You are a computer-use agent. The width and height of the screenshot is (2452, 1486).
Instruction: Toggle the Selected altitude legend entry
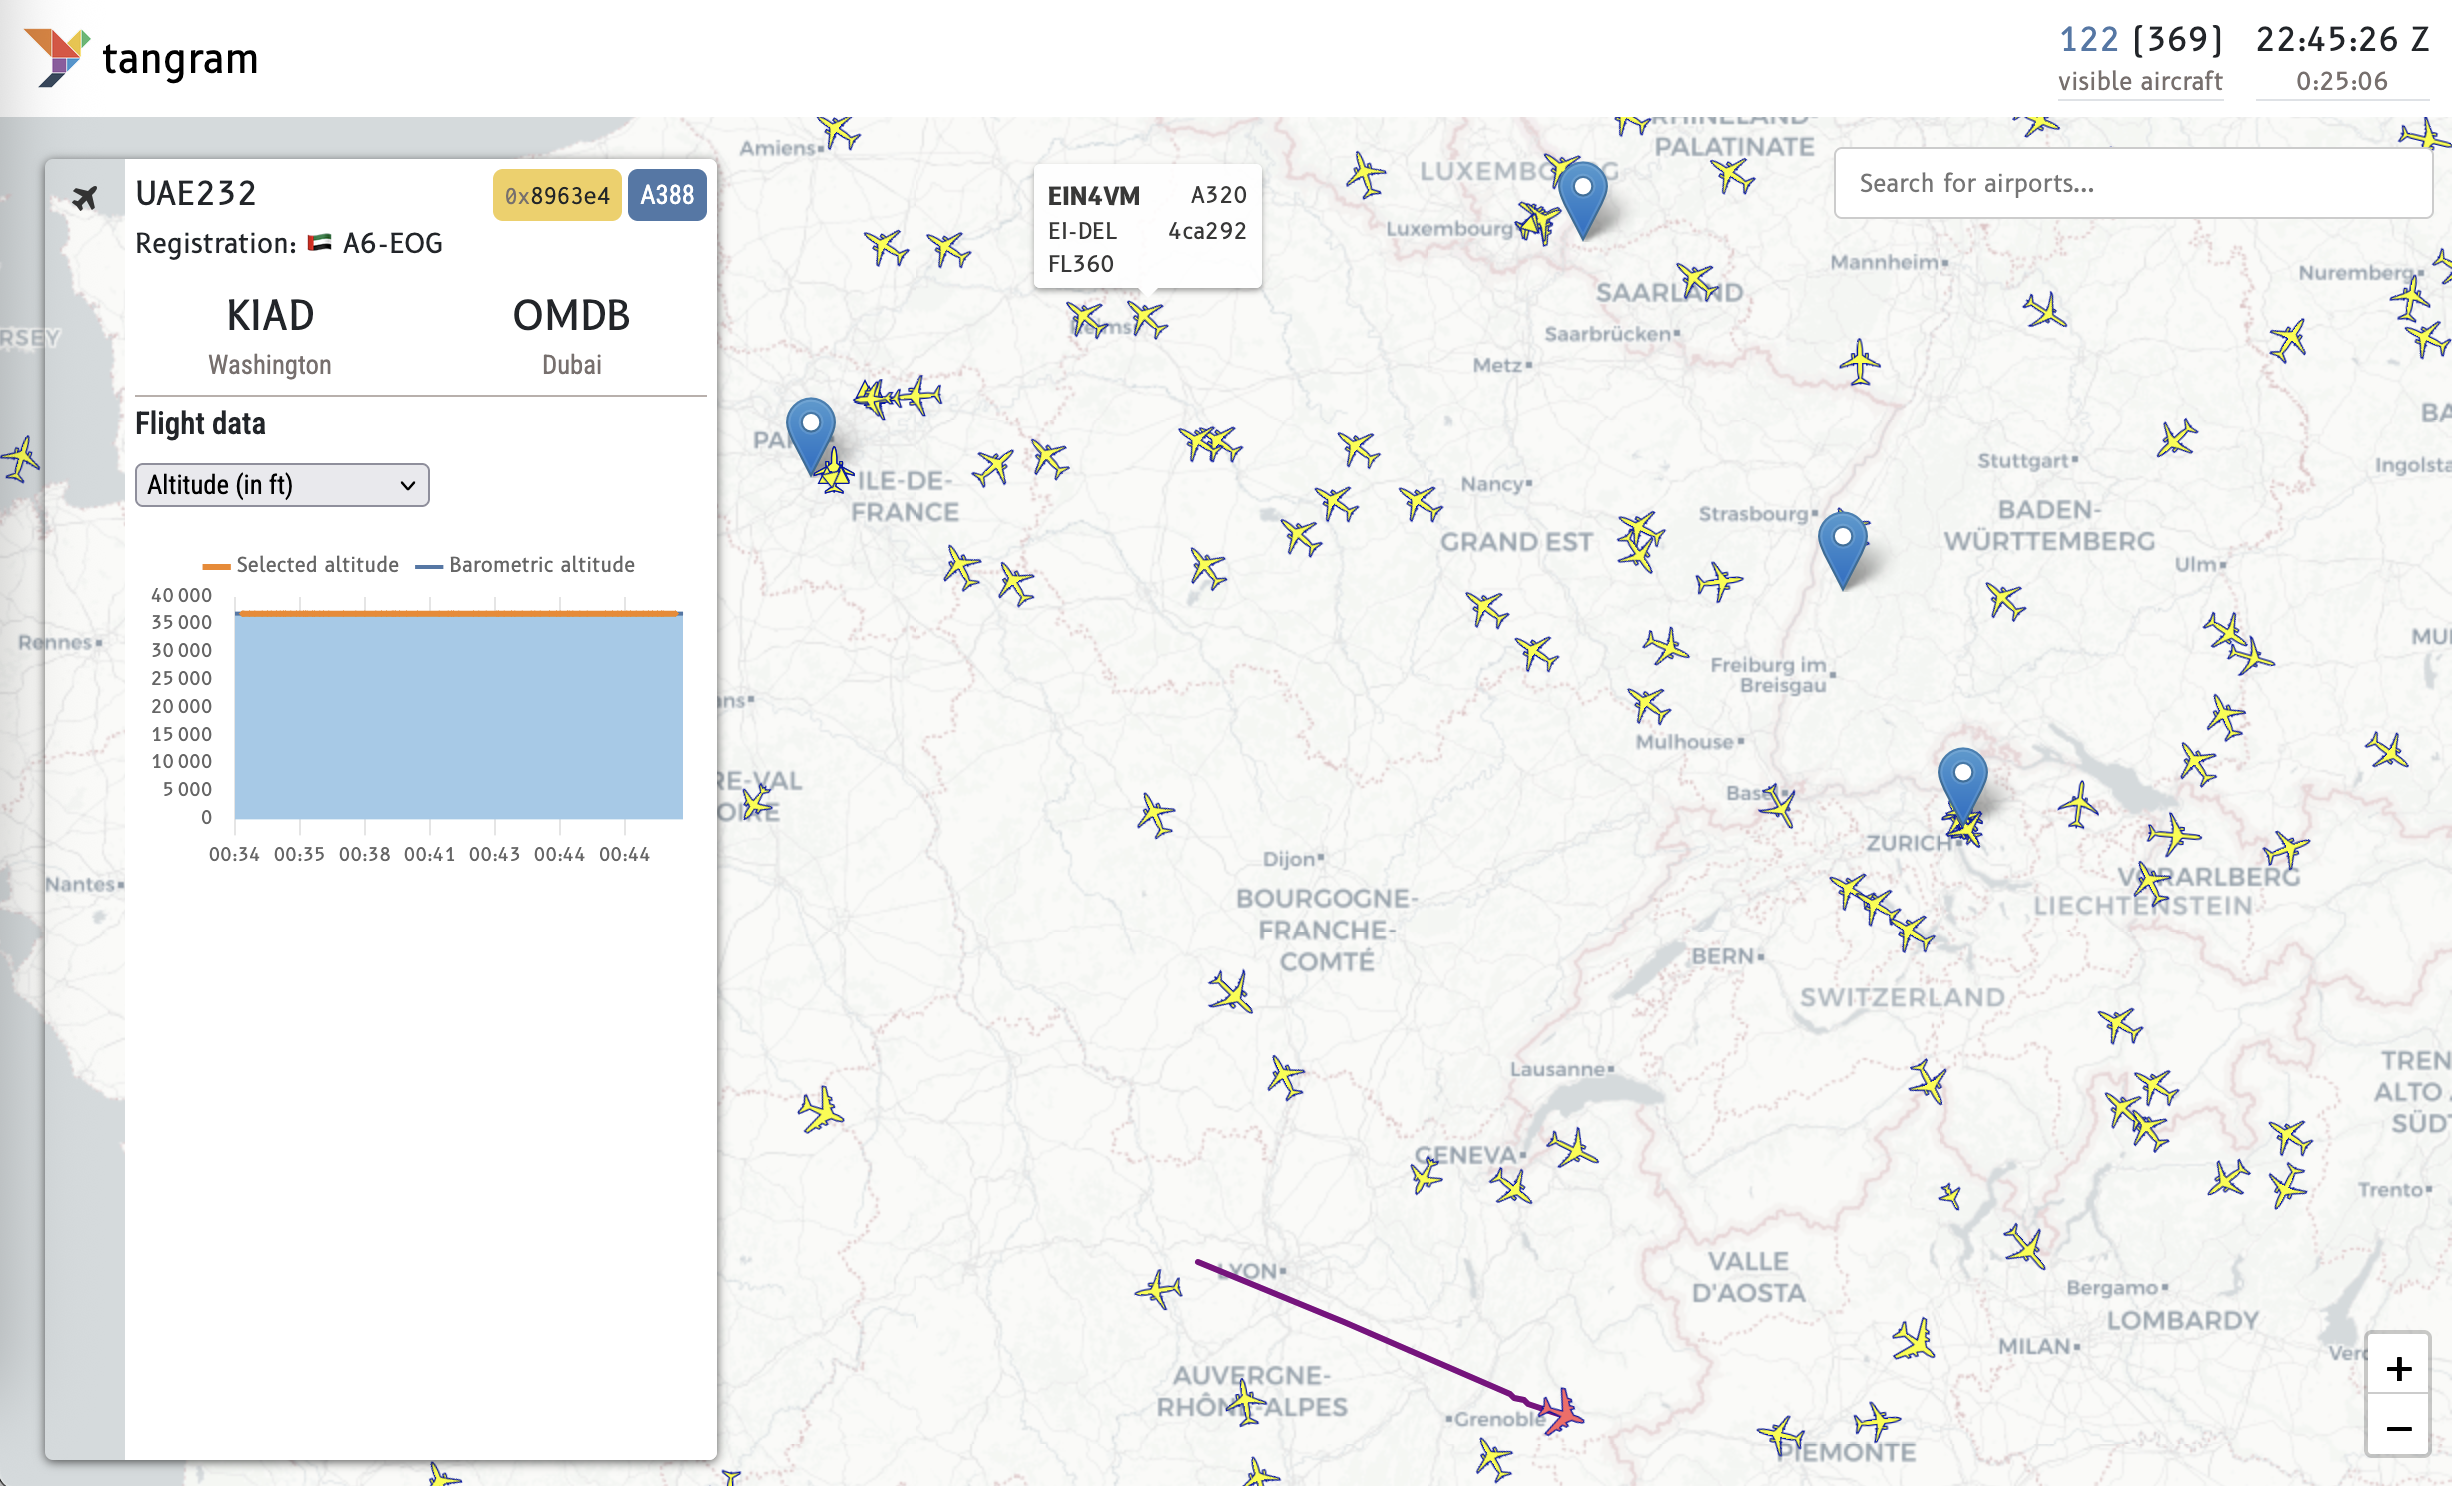coord(301,565)
